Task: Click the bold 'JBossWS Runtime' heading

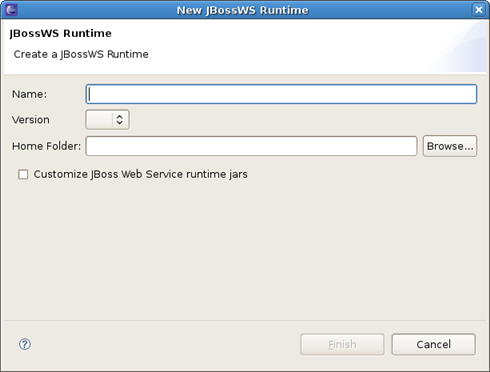Action: click(x=61, y=34)
